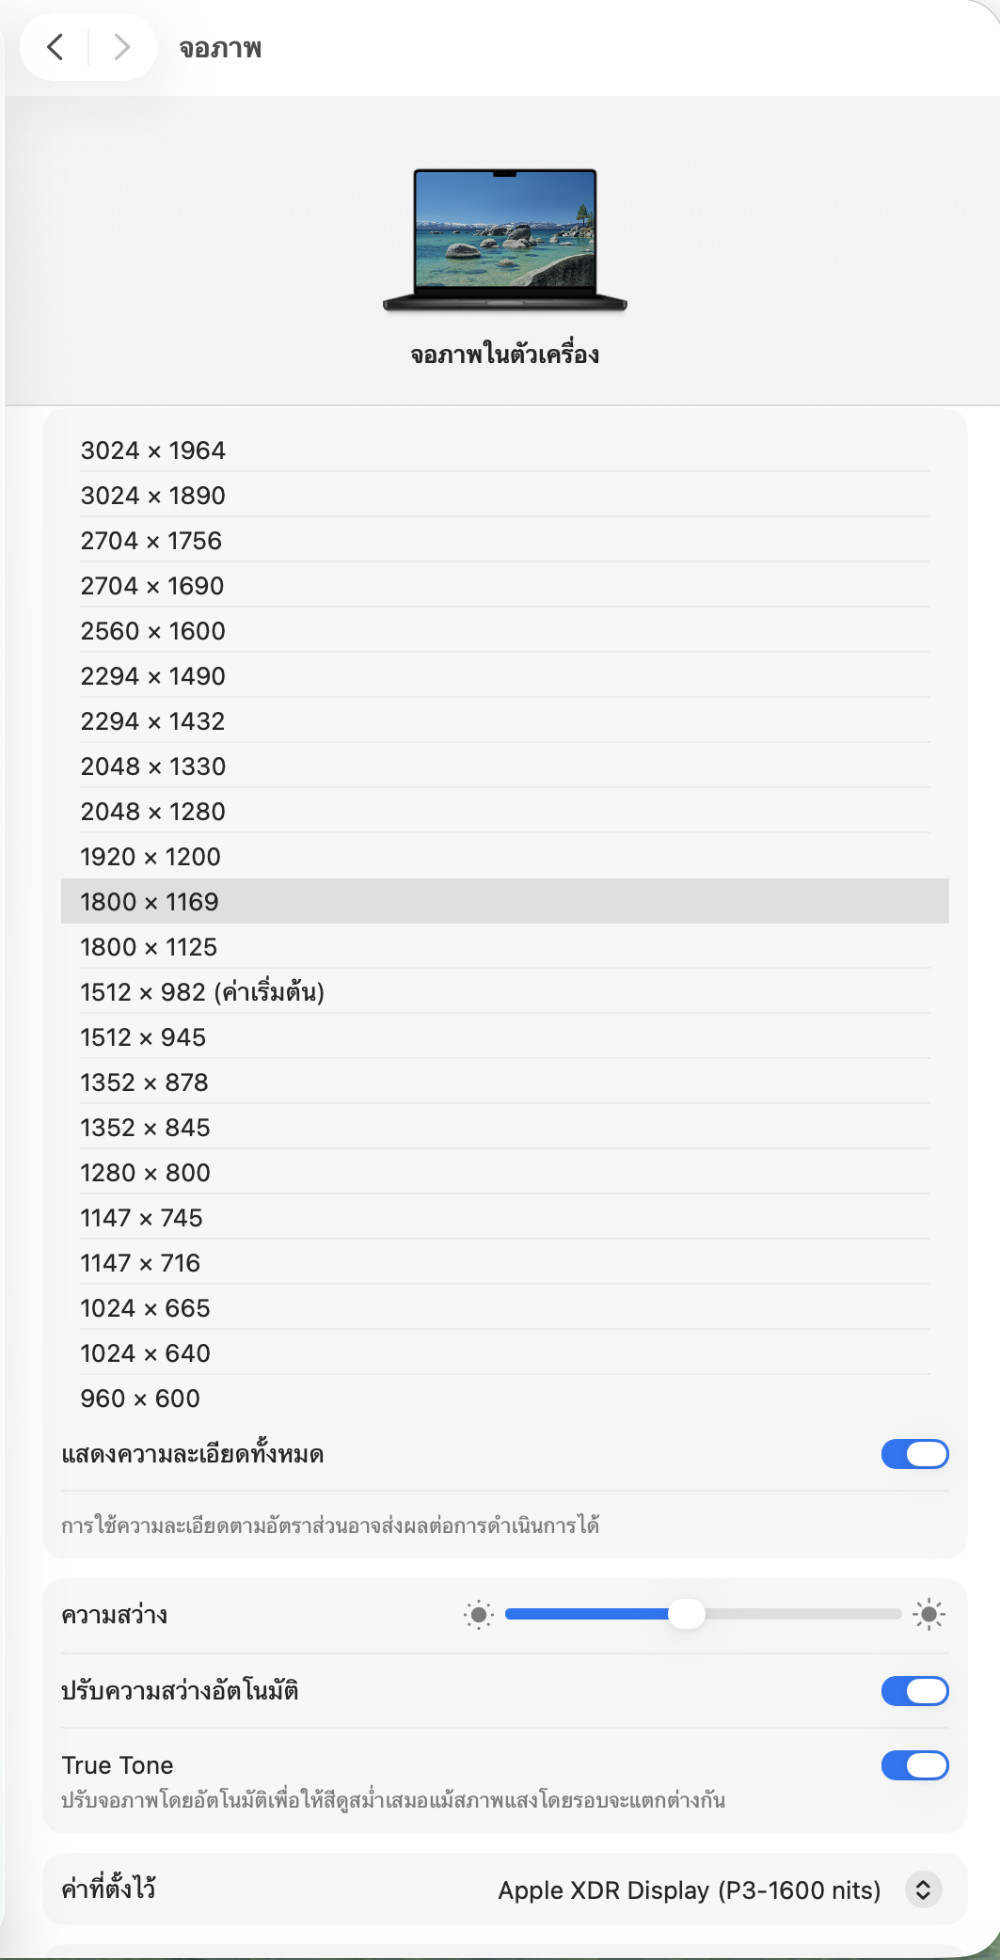Pick the 1024 × 665 resolution
This screenshot has height=1960, width=1000.
pyautogui.click(x=145, y=1308)
